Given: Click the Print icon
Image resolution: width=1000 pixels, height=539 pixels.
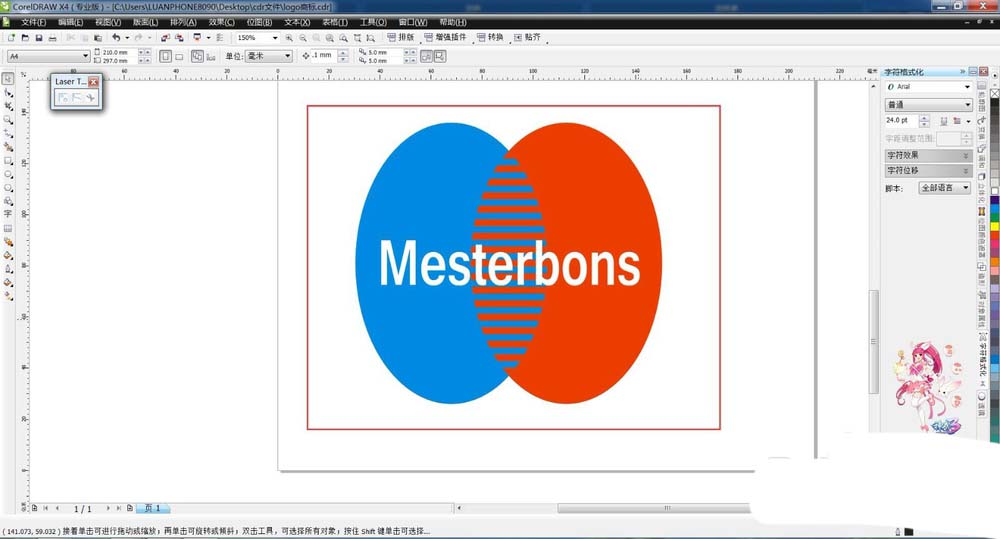Looking at the screenshot, I should click(x=52, y=38).
